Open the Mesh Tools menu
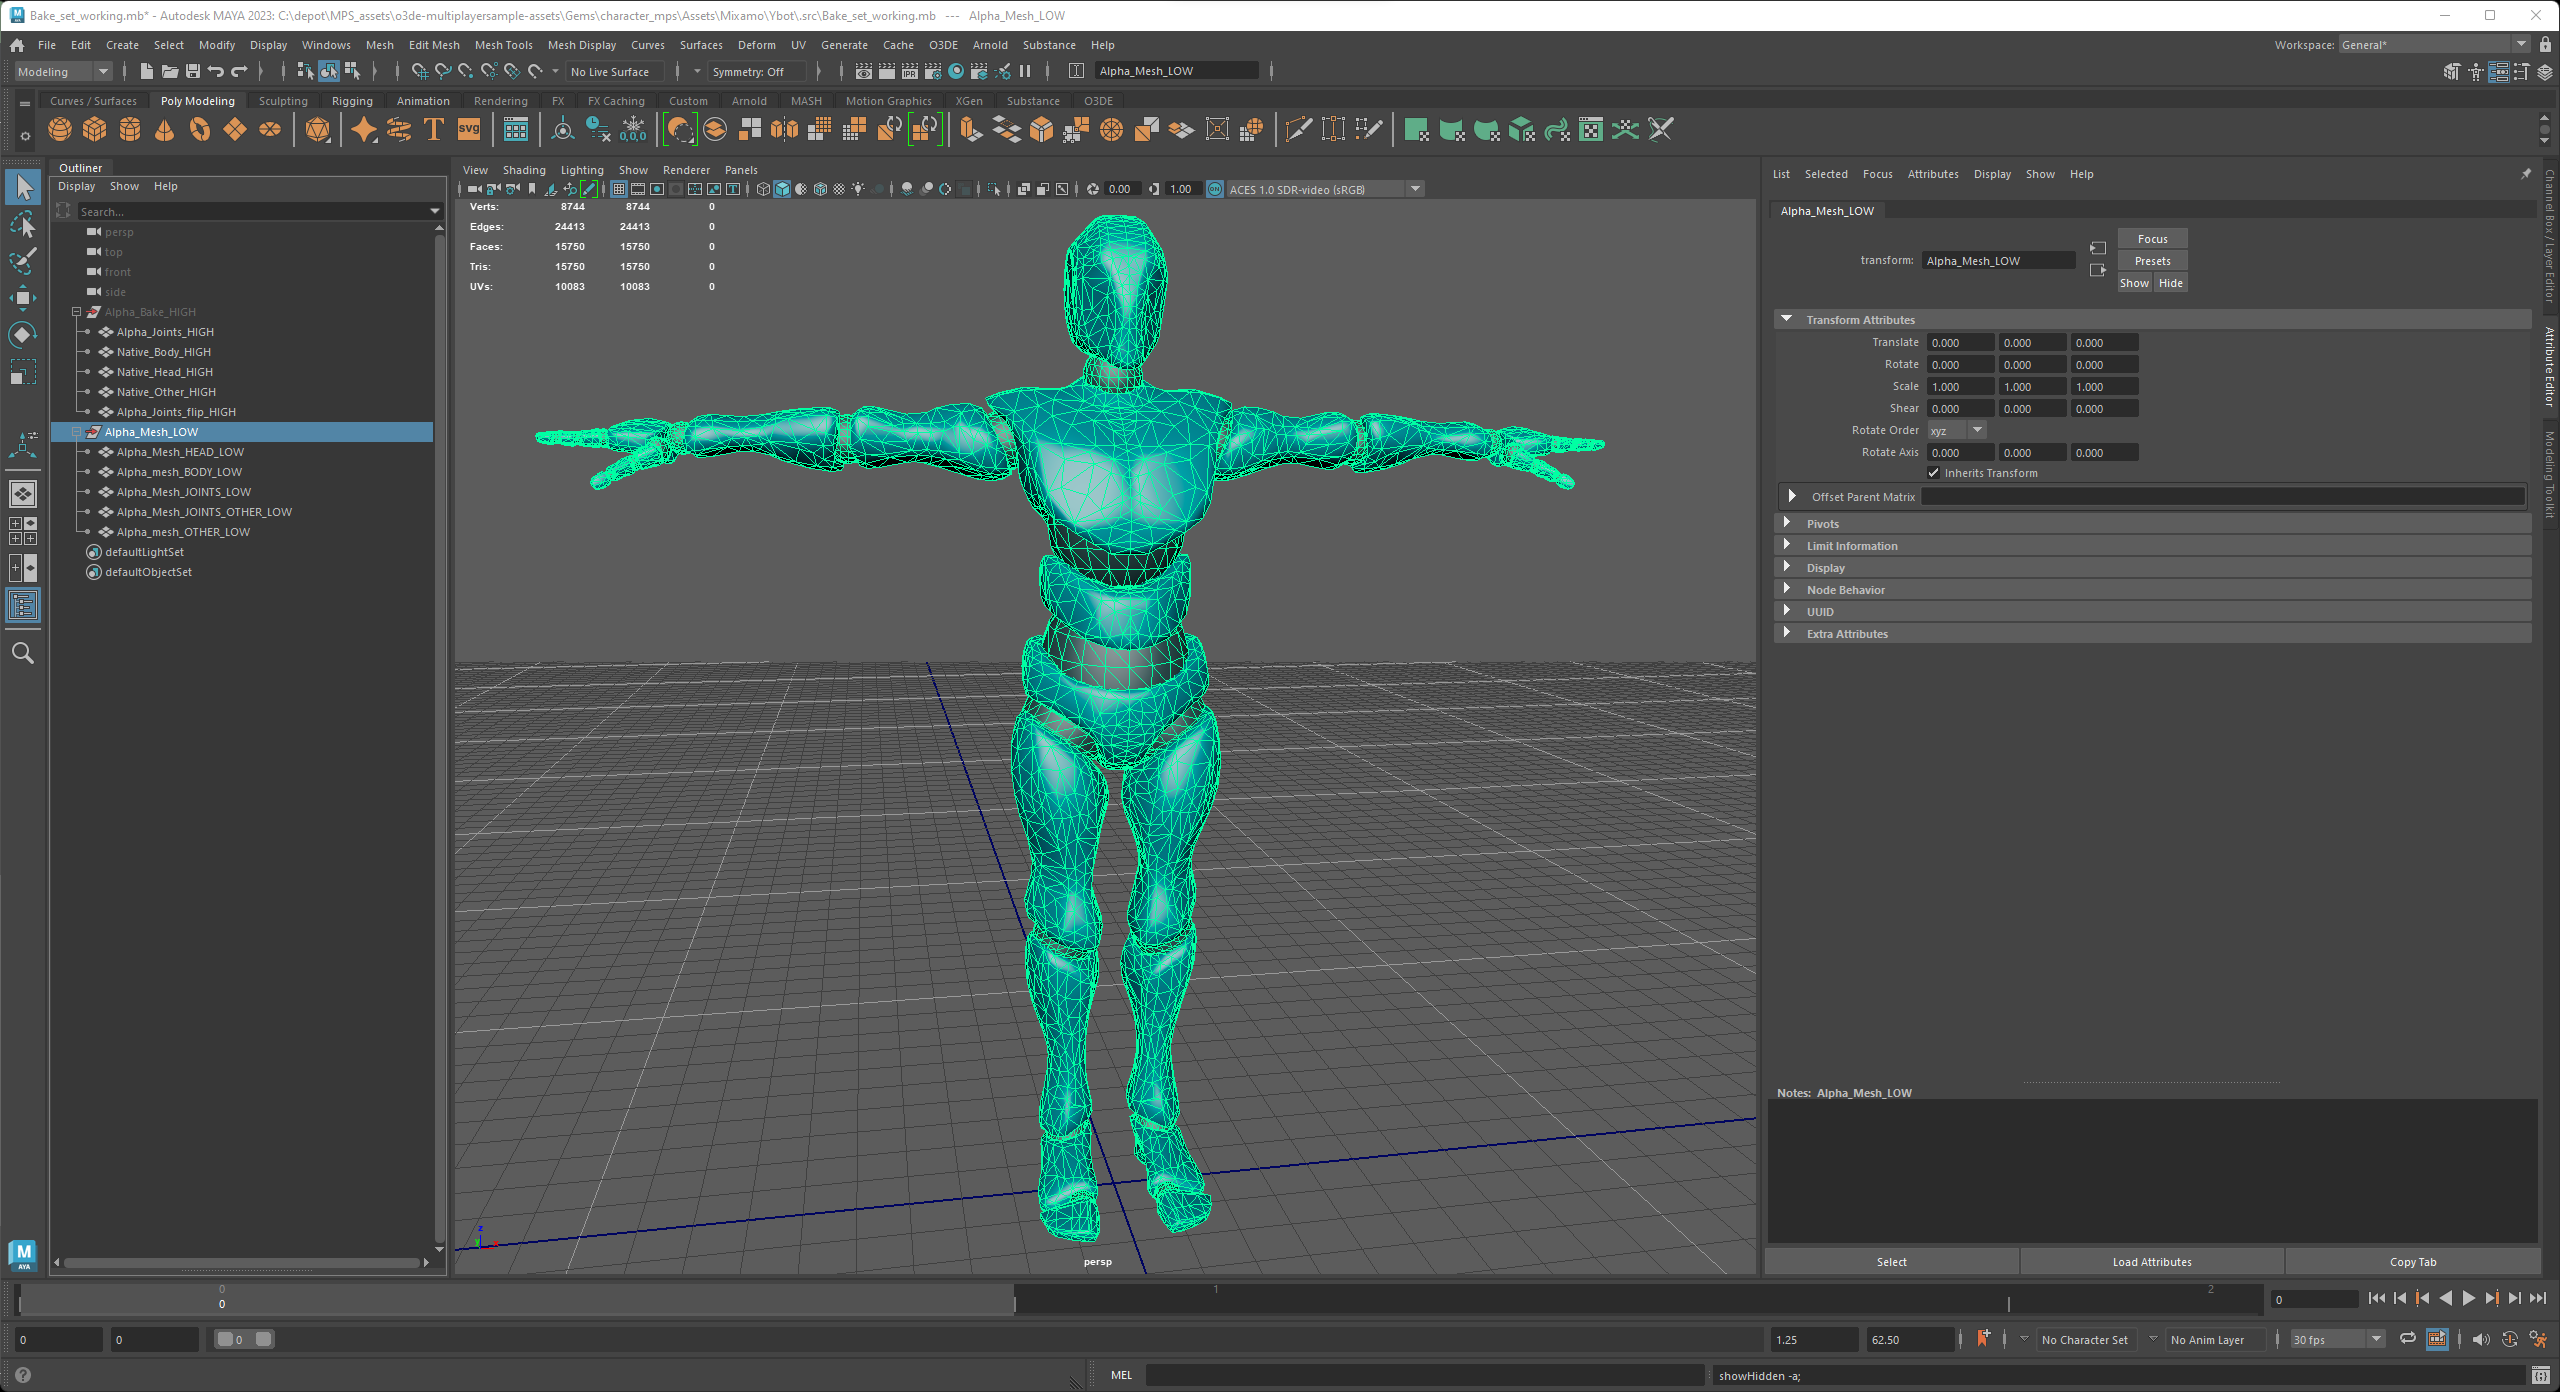 tap(503, 45)
